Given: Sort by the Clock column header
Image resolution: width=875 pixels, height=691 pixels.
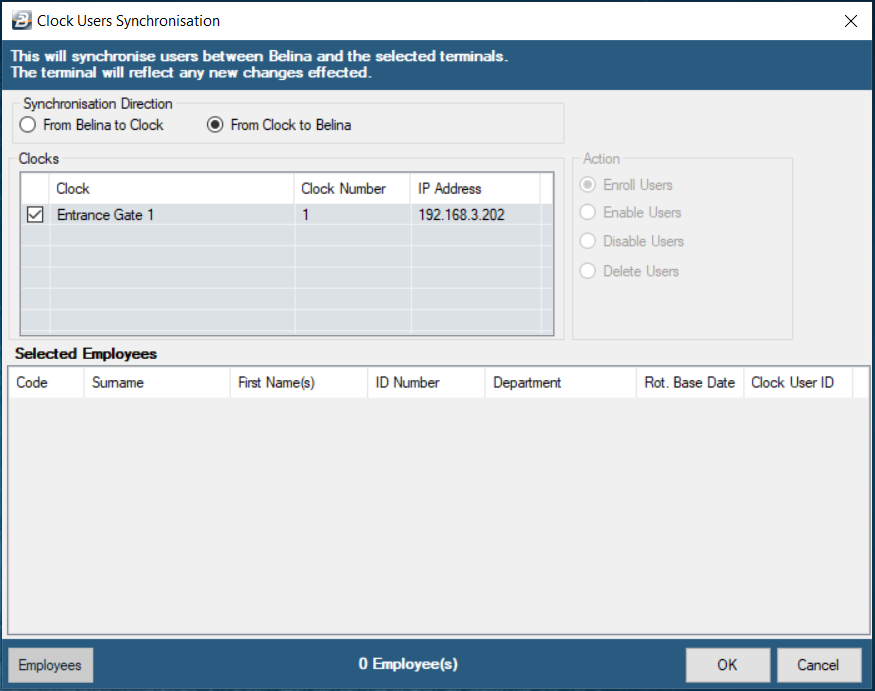Looking at the screenshot, I should [x=172, y=189].
